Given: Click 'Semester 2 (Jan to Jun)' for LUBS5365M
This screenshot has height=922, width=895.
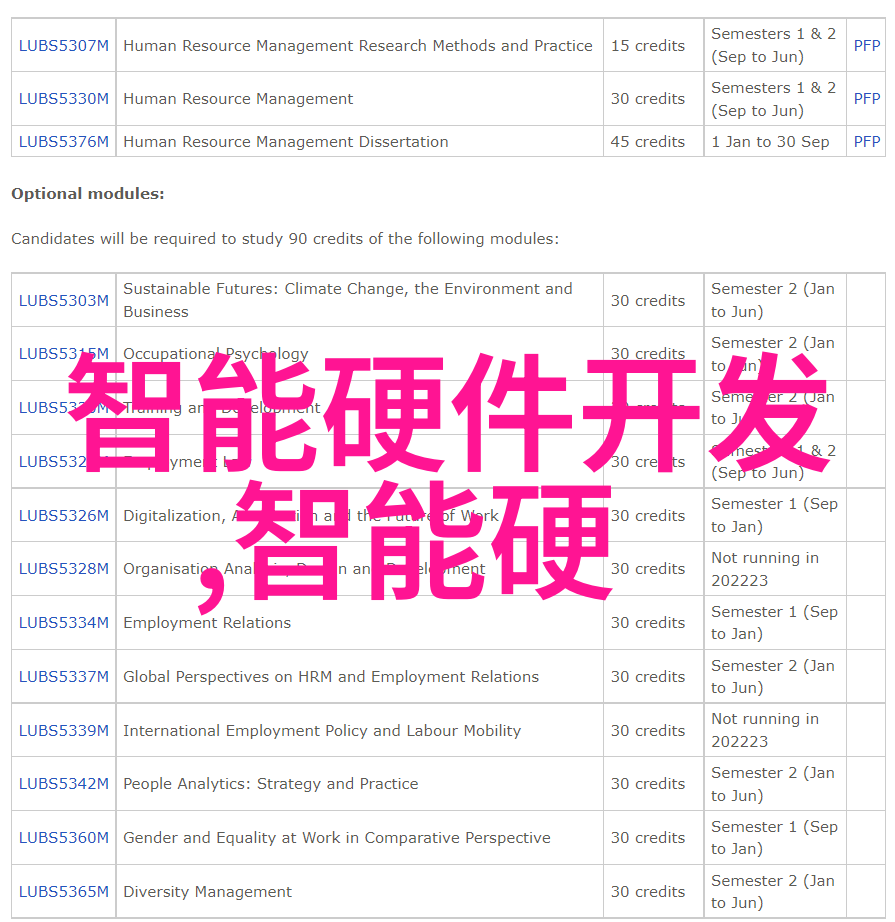Looking at the screenshot, I should 773,891.
